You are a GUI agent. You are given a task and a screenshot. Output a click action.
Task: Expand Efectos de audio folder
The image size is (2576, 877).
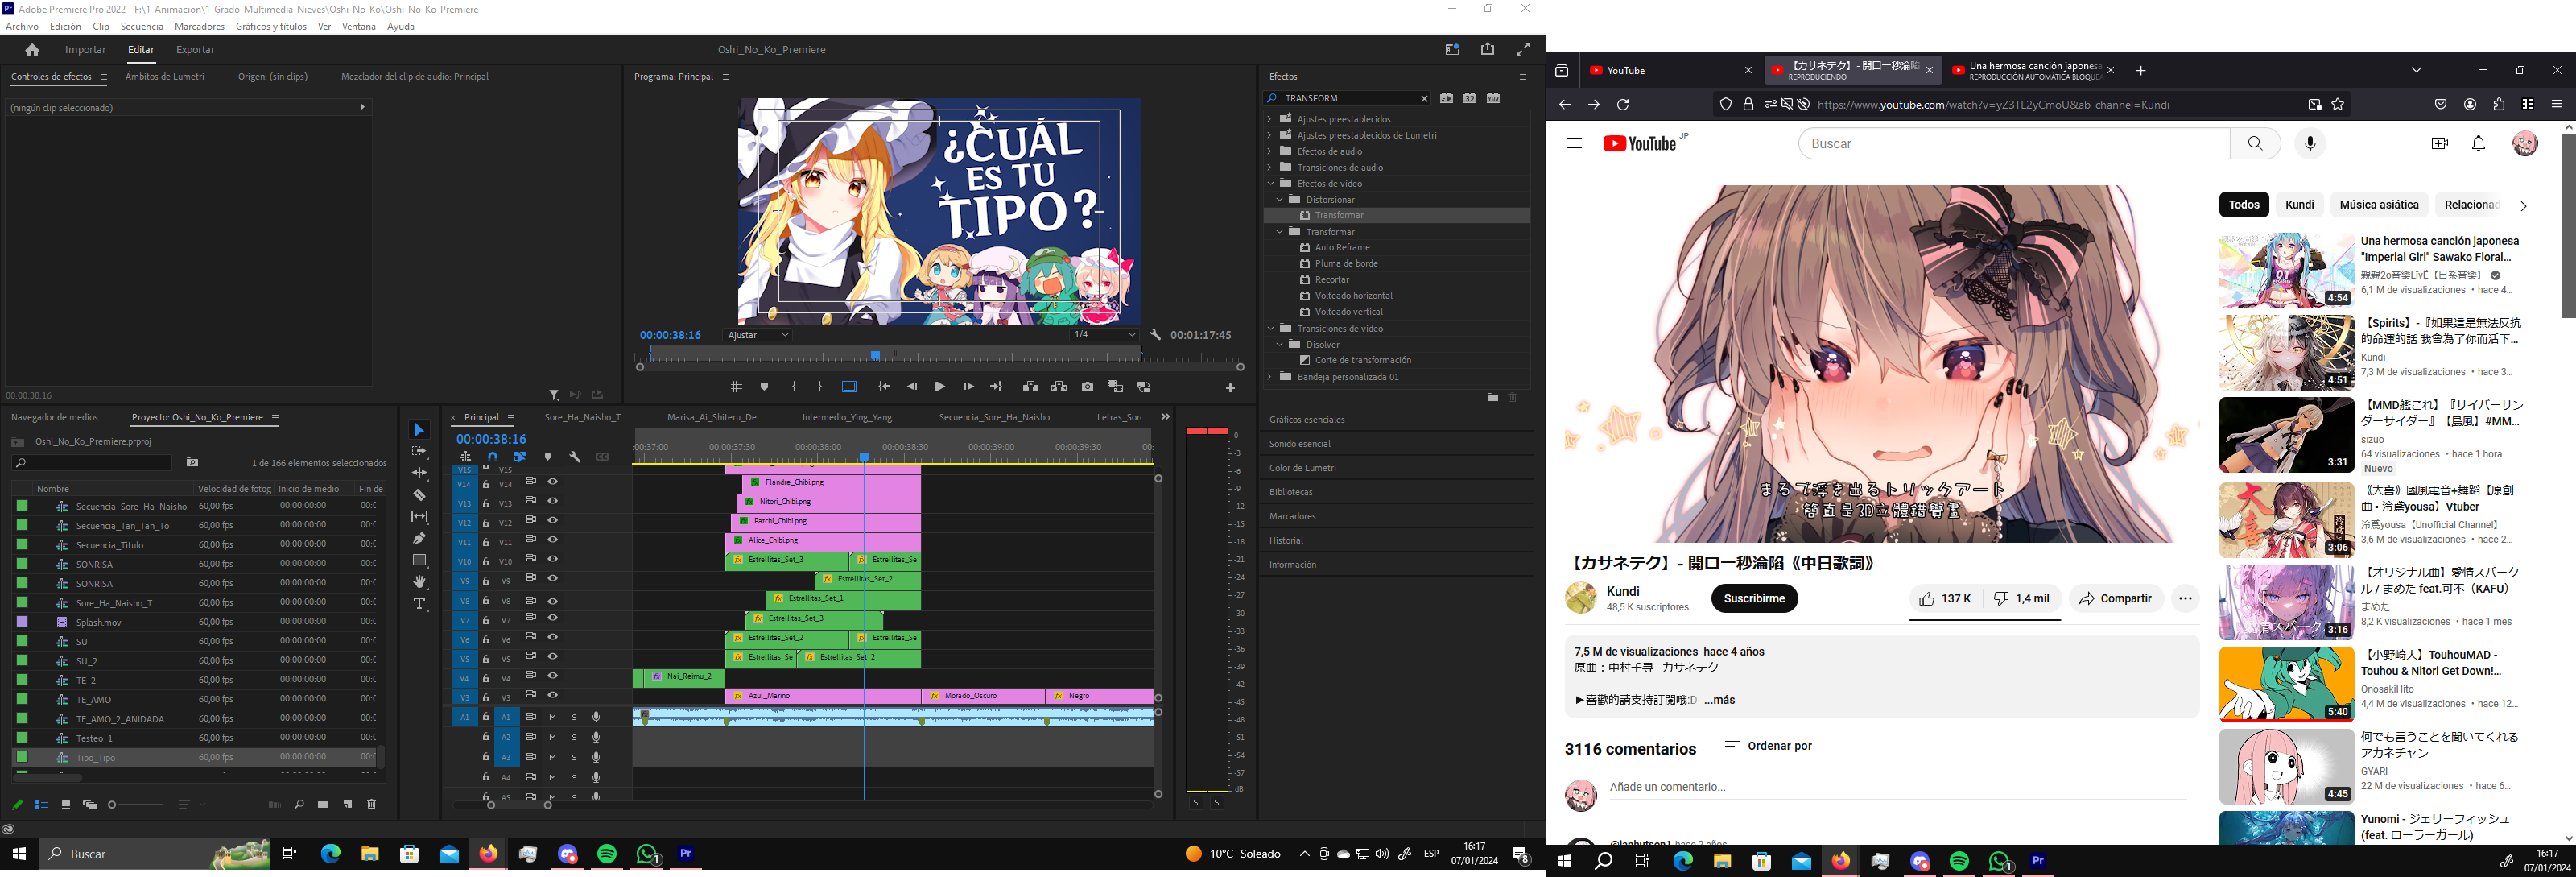tap(1270, 151)
